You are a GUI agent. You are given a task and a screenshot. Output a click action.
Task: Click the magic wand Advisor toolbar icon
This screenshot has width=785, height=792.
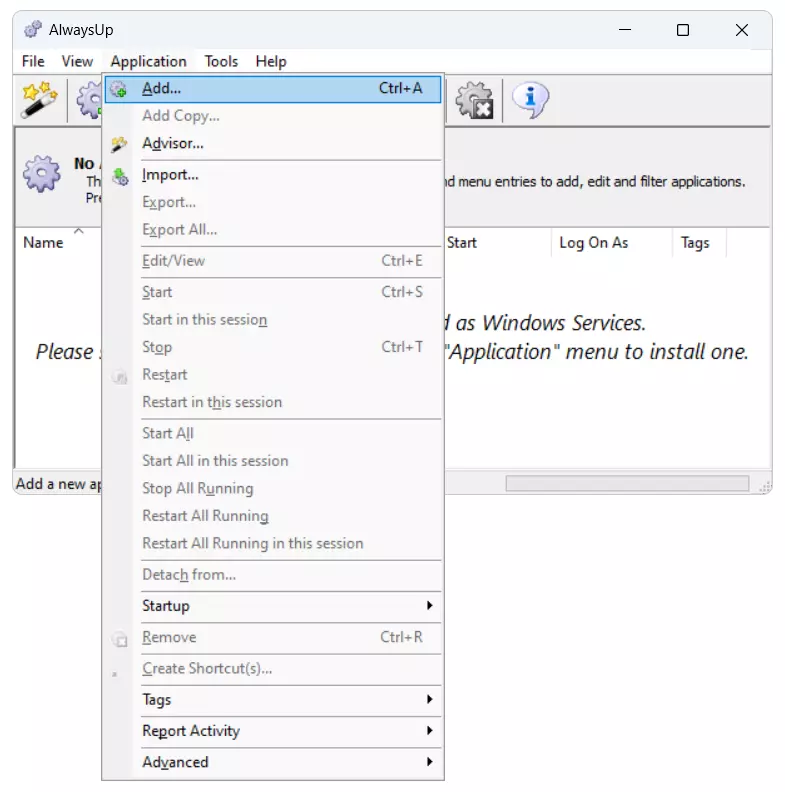tap(39, 100)
